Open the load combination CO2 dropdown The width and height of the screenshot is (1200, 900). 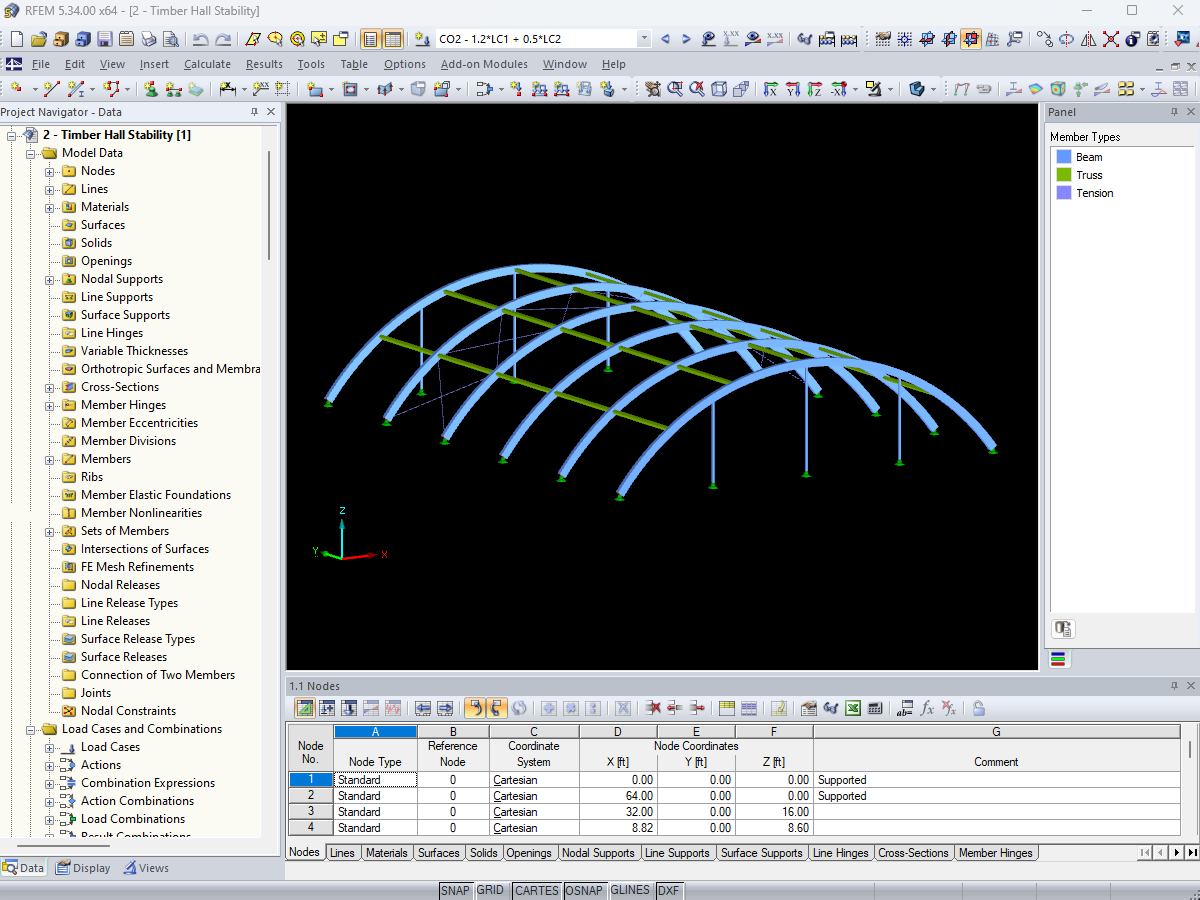(643, 40)
